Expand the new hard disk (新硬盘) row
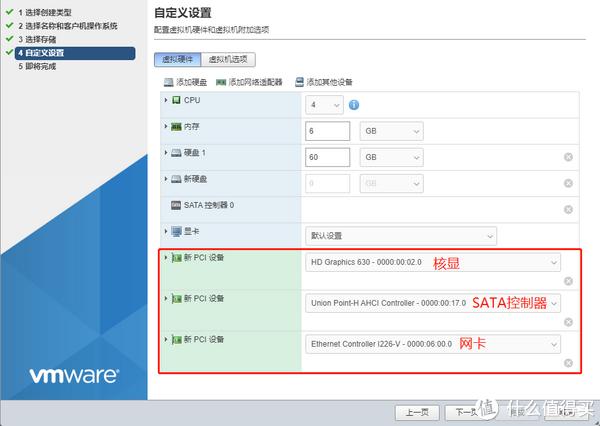The image size is (600, 426). (x=166, y=179)
